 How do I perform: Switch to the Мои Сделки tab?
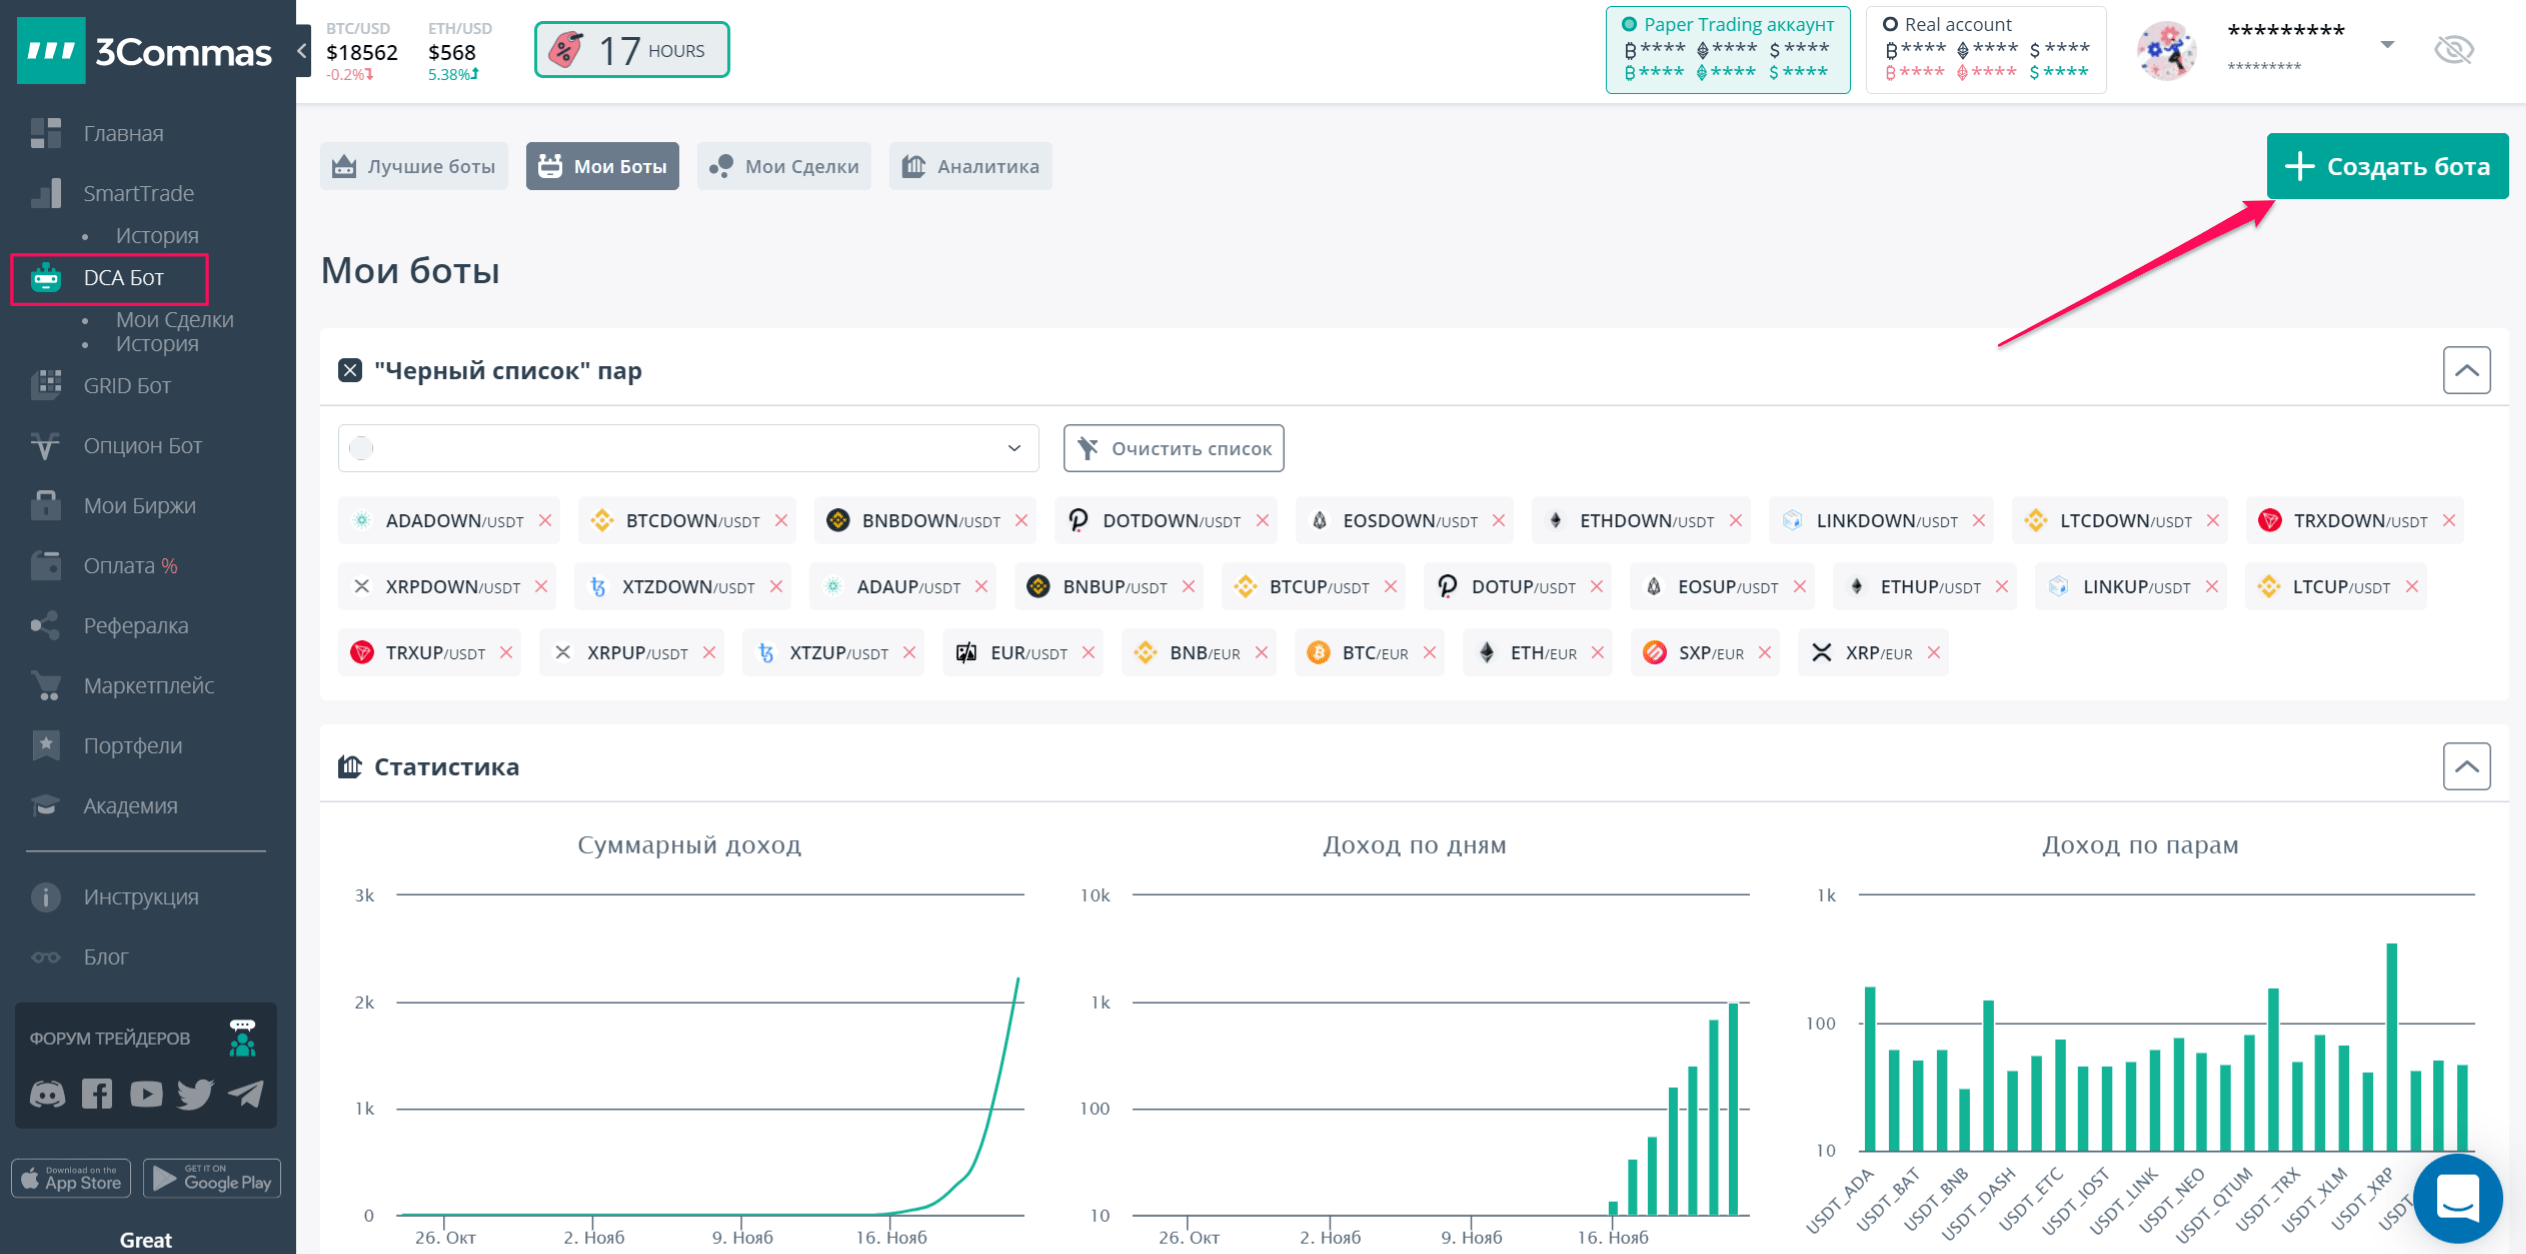(784, 166)
